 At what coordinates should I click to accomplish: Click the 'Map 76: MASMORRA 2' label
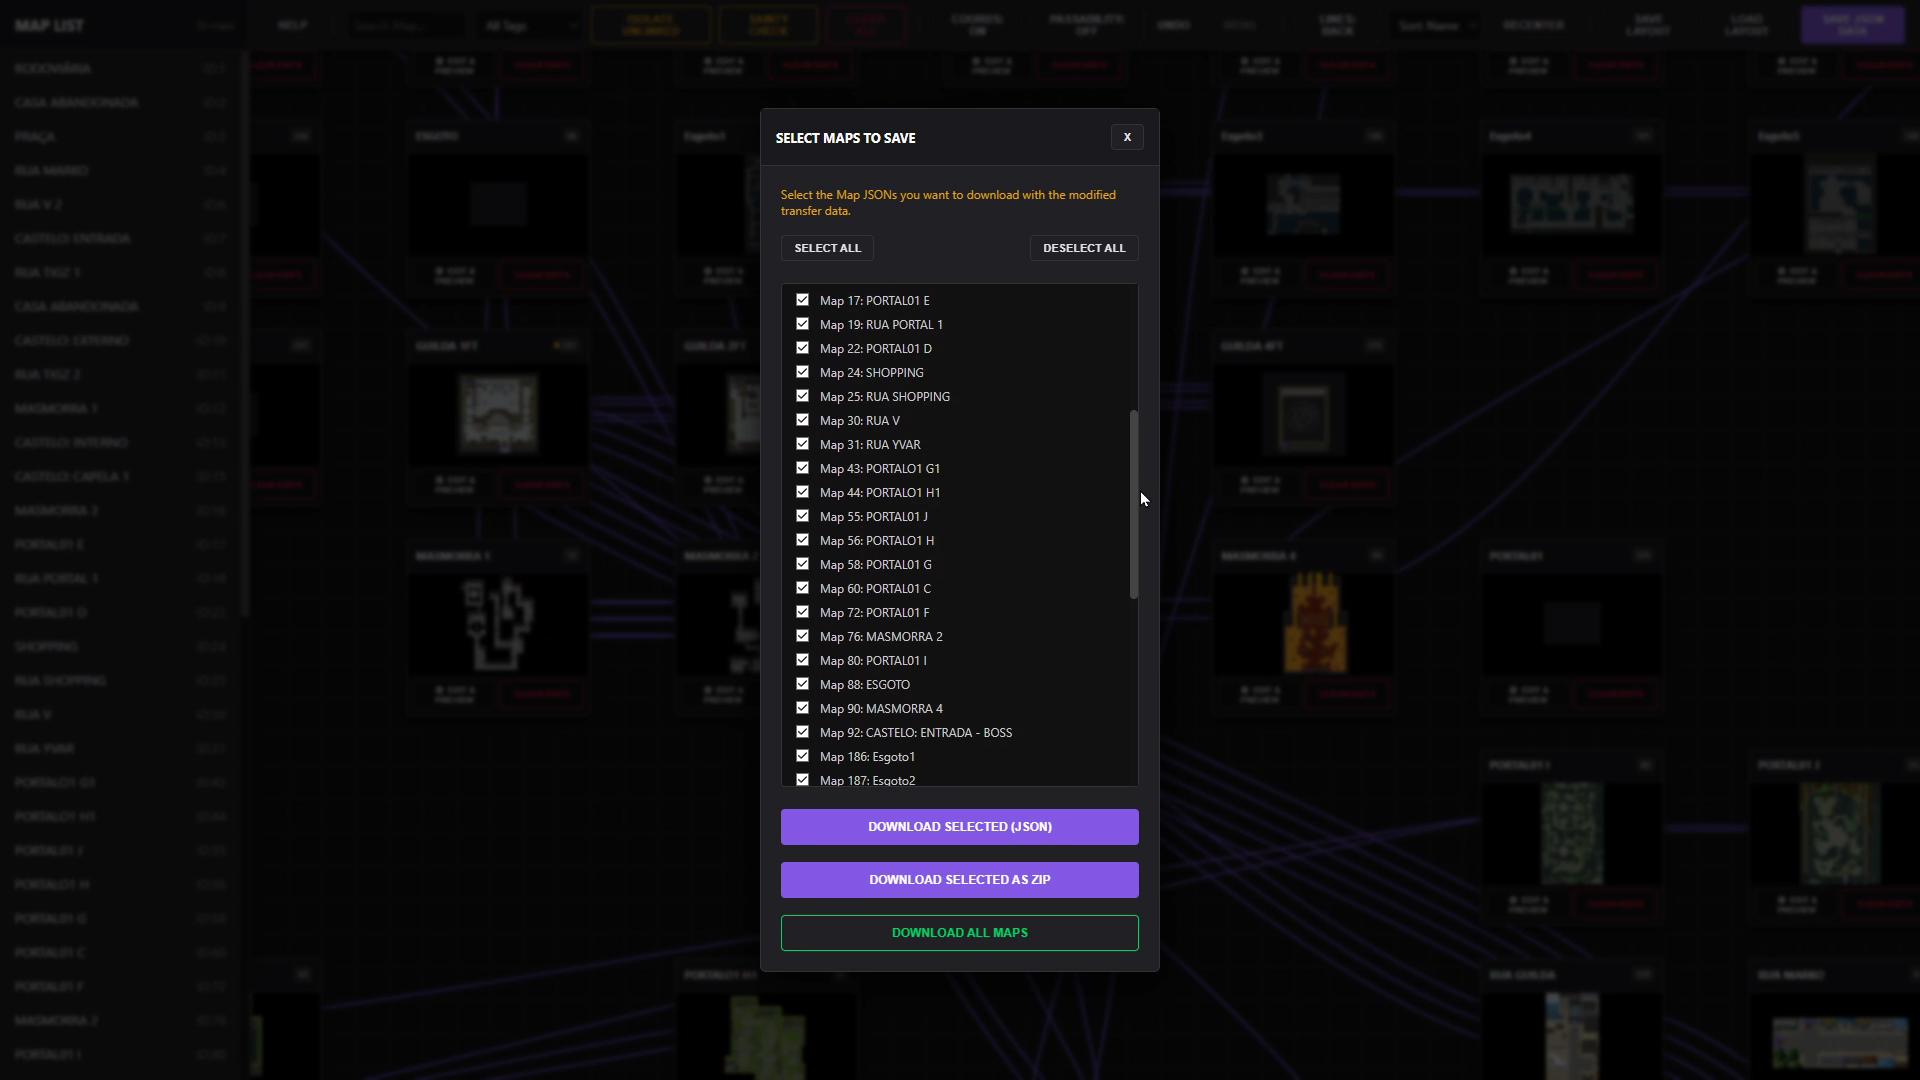[881, 637]
